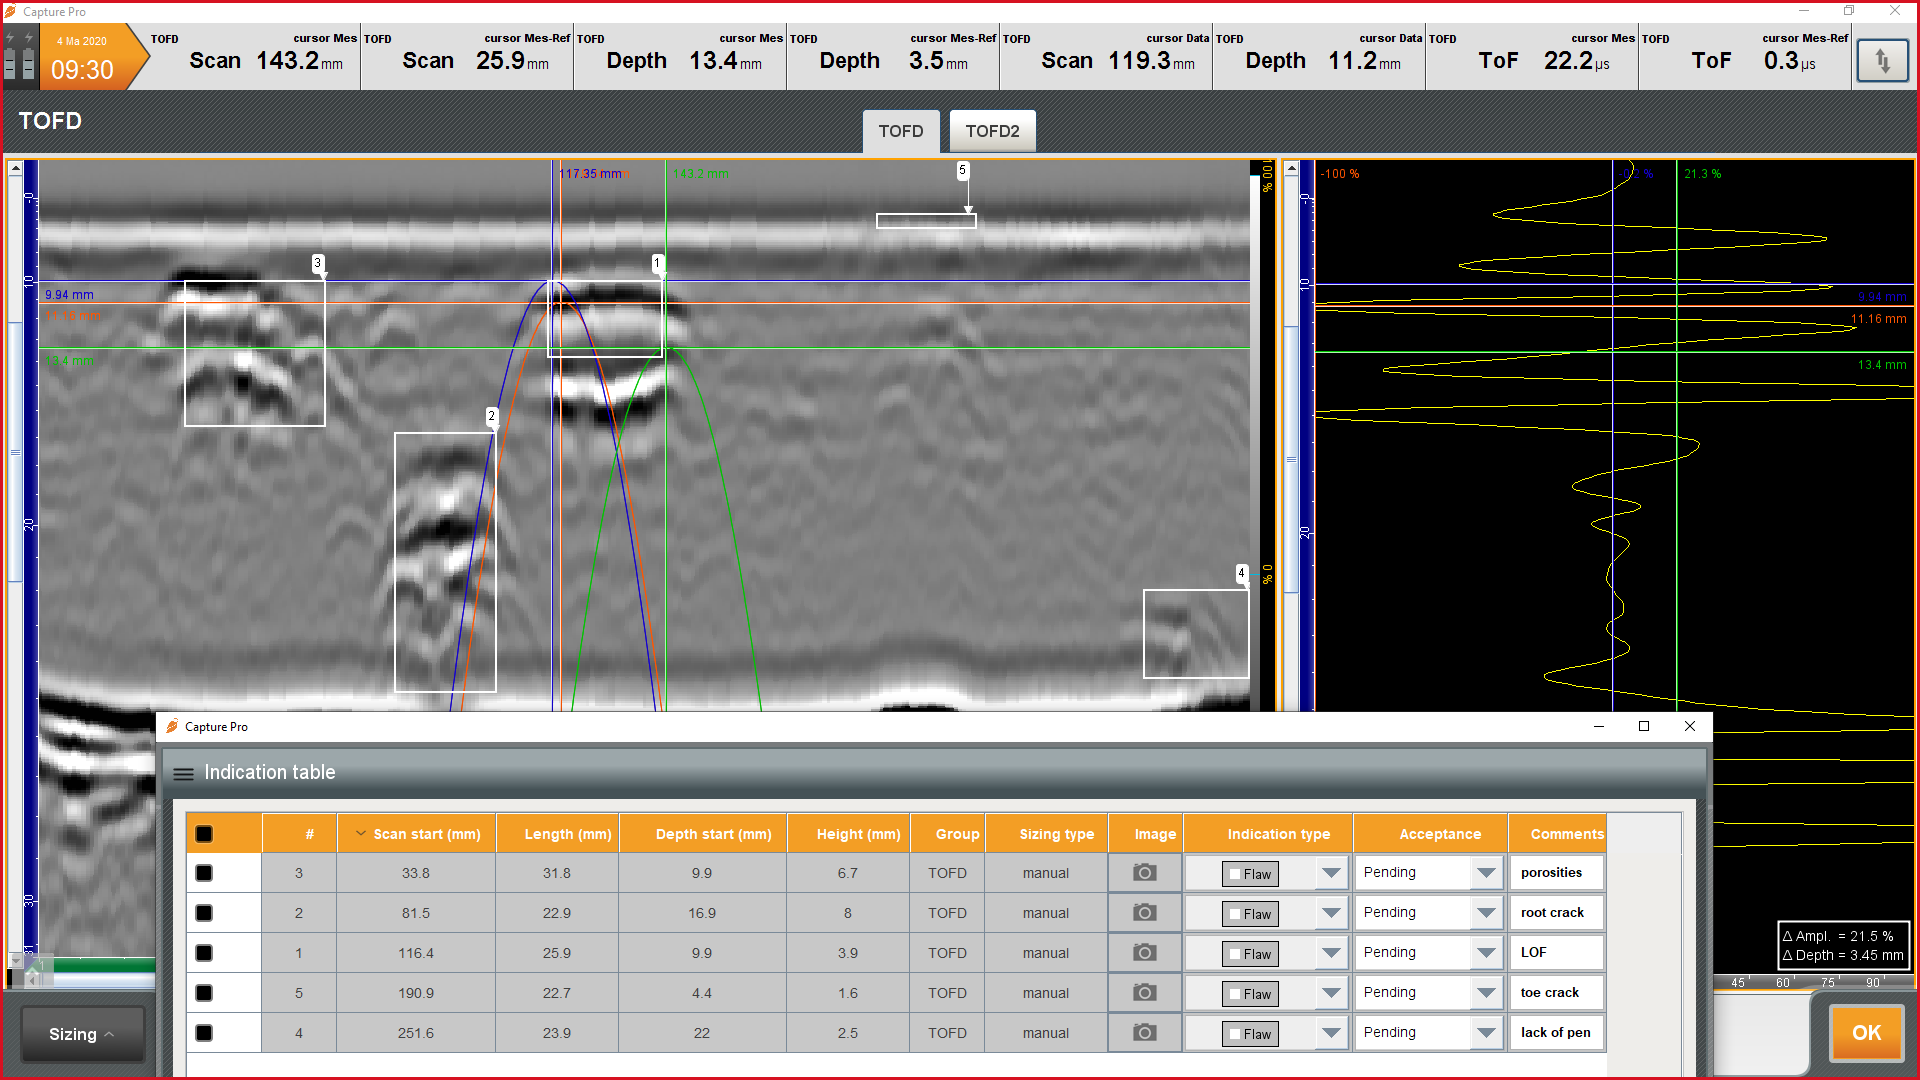Click the second lightning connection icon top left
This screenshot has height=1080, width=1920.
pos(28,36)
